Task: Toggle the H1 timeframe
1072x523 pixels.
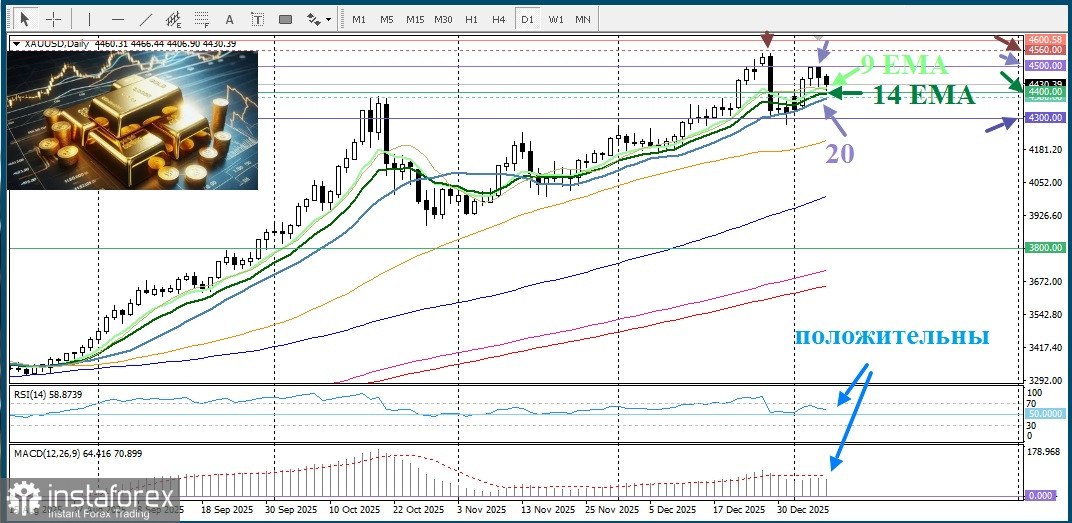Action: (x=471, y=19)
